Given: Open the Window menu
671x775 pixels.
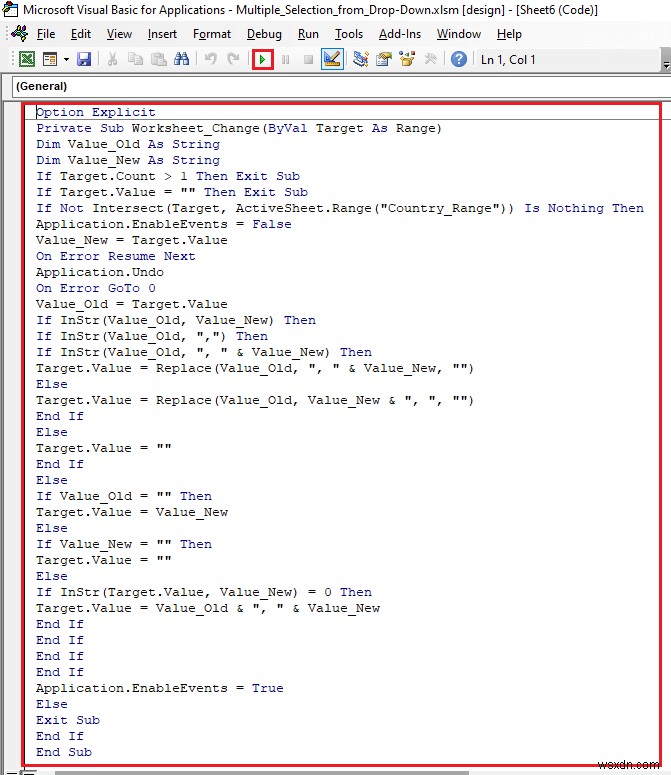Looking at the screenshot, I should (x=459, y=34).
